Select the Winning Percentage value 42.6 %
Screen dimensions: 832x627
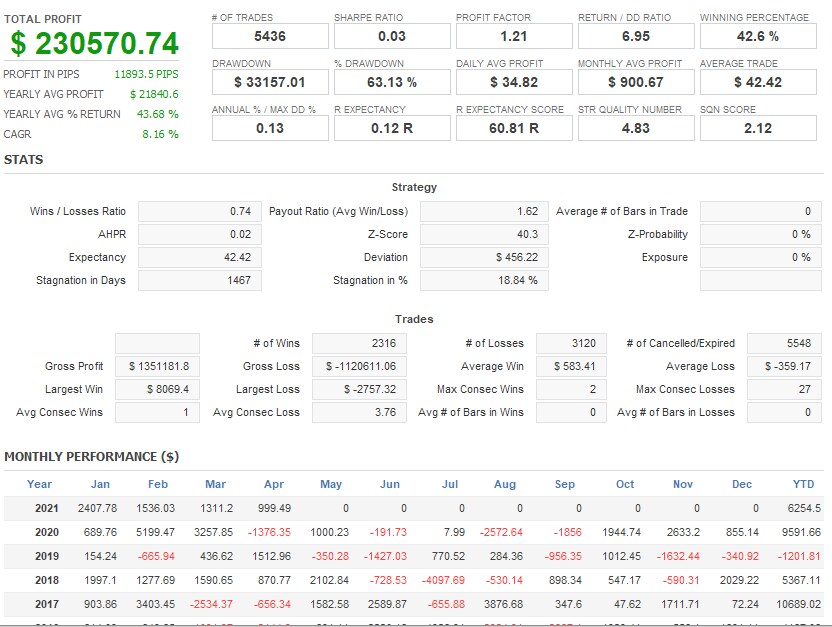point(758,37)
